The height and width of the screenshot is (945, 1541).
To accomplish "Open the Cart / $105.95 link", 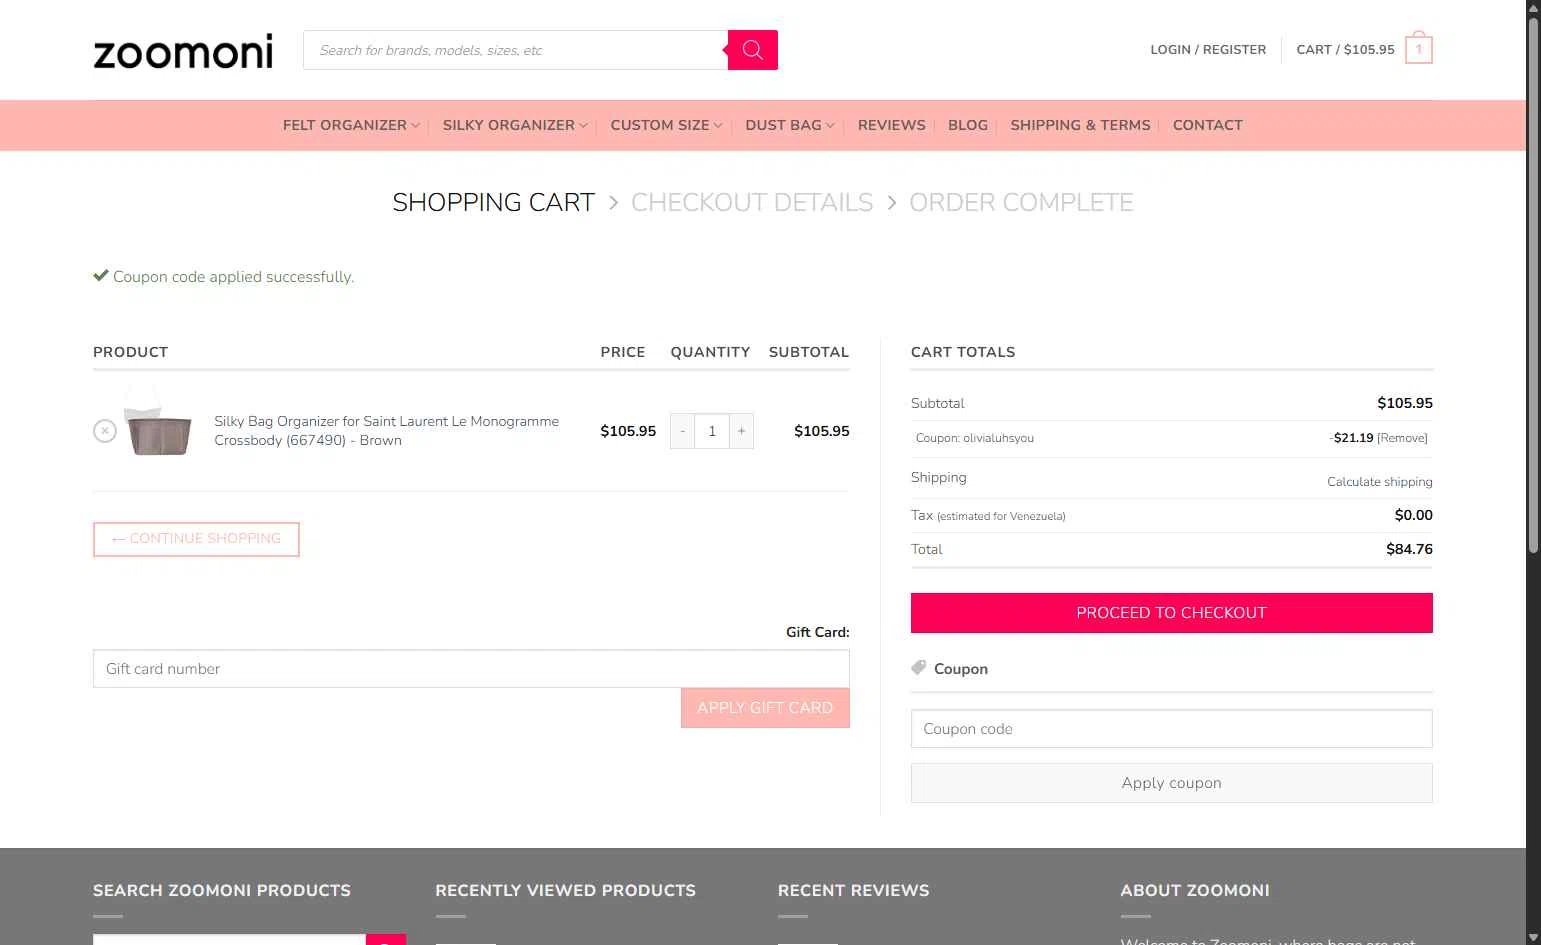I will 1345,50.
